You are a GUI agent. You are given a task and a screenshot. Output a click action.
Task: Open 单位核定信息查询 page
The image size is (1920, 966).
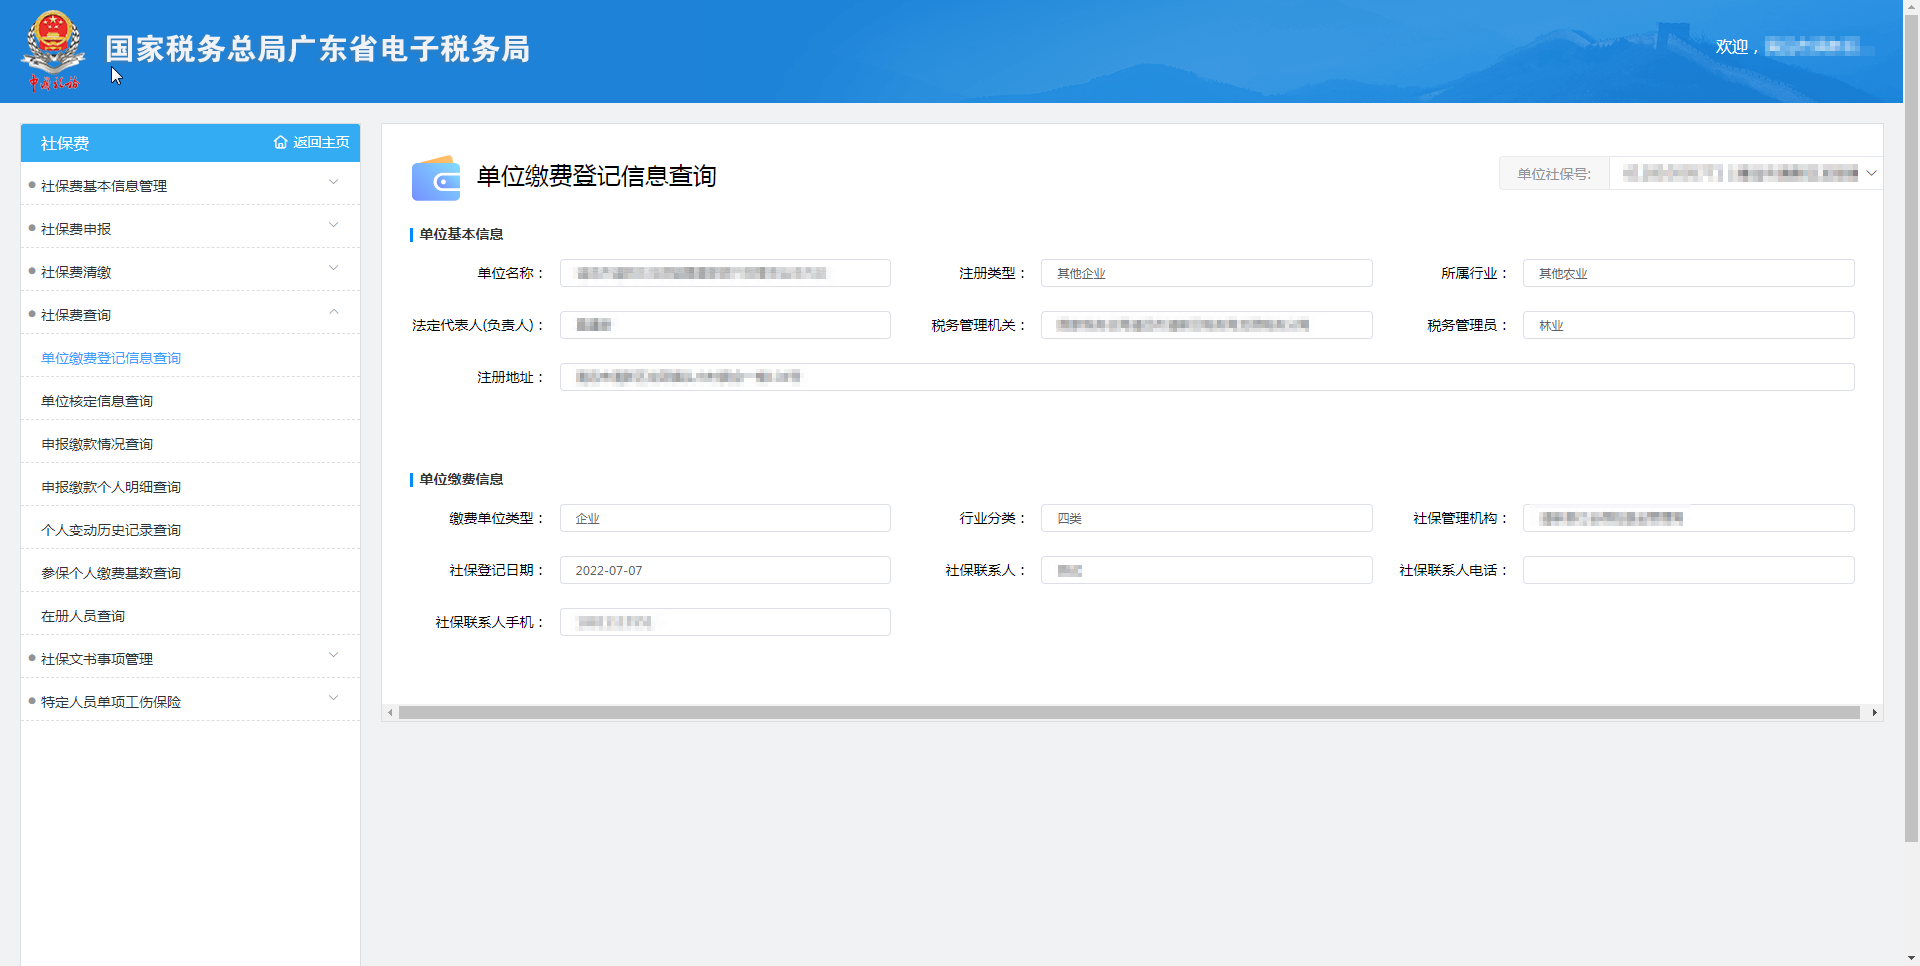pos(97,401)
